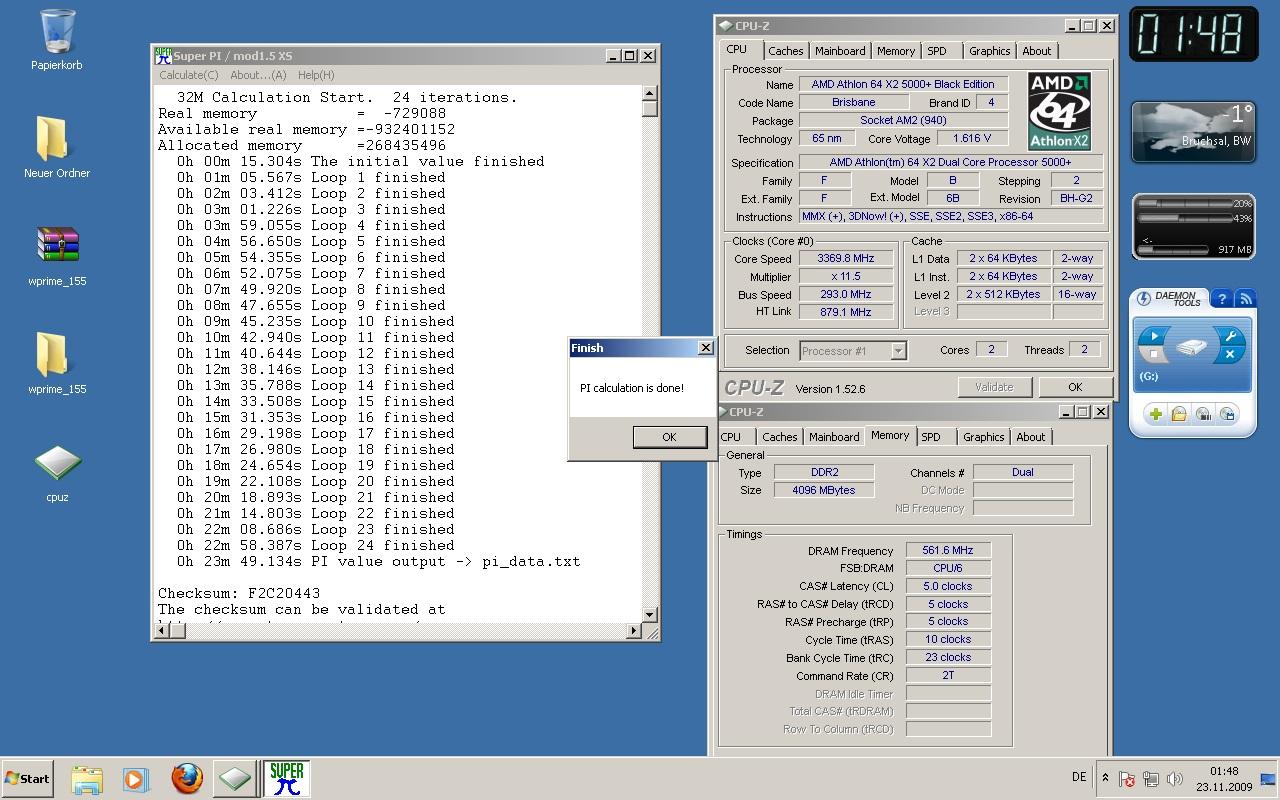Image resolution: width=1280 pixels, height=800 pixels.
Task: Switch to Memory tab in top CPU-Z window
Action: 895,51
